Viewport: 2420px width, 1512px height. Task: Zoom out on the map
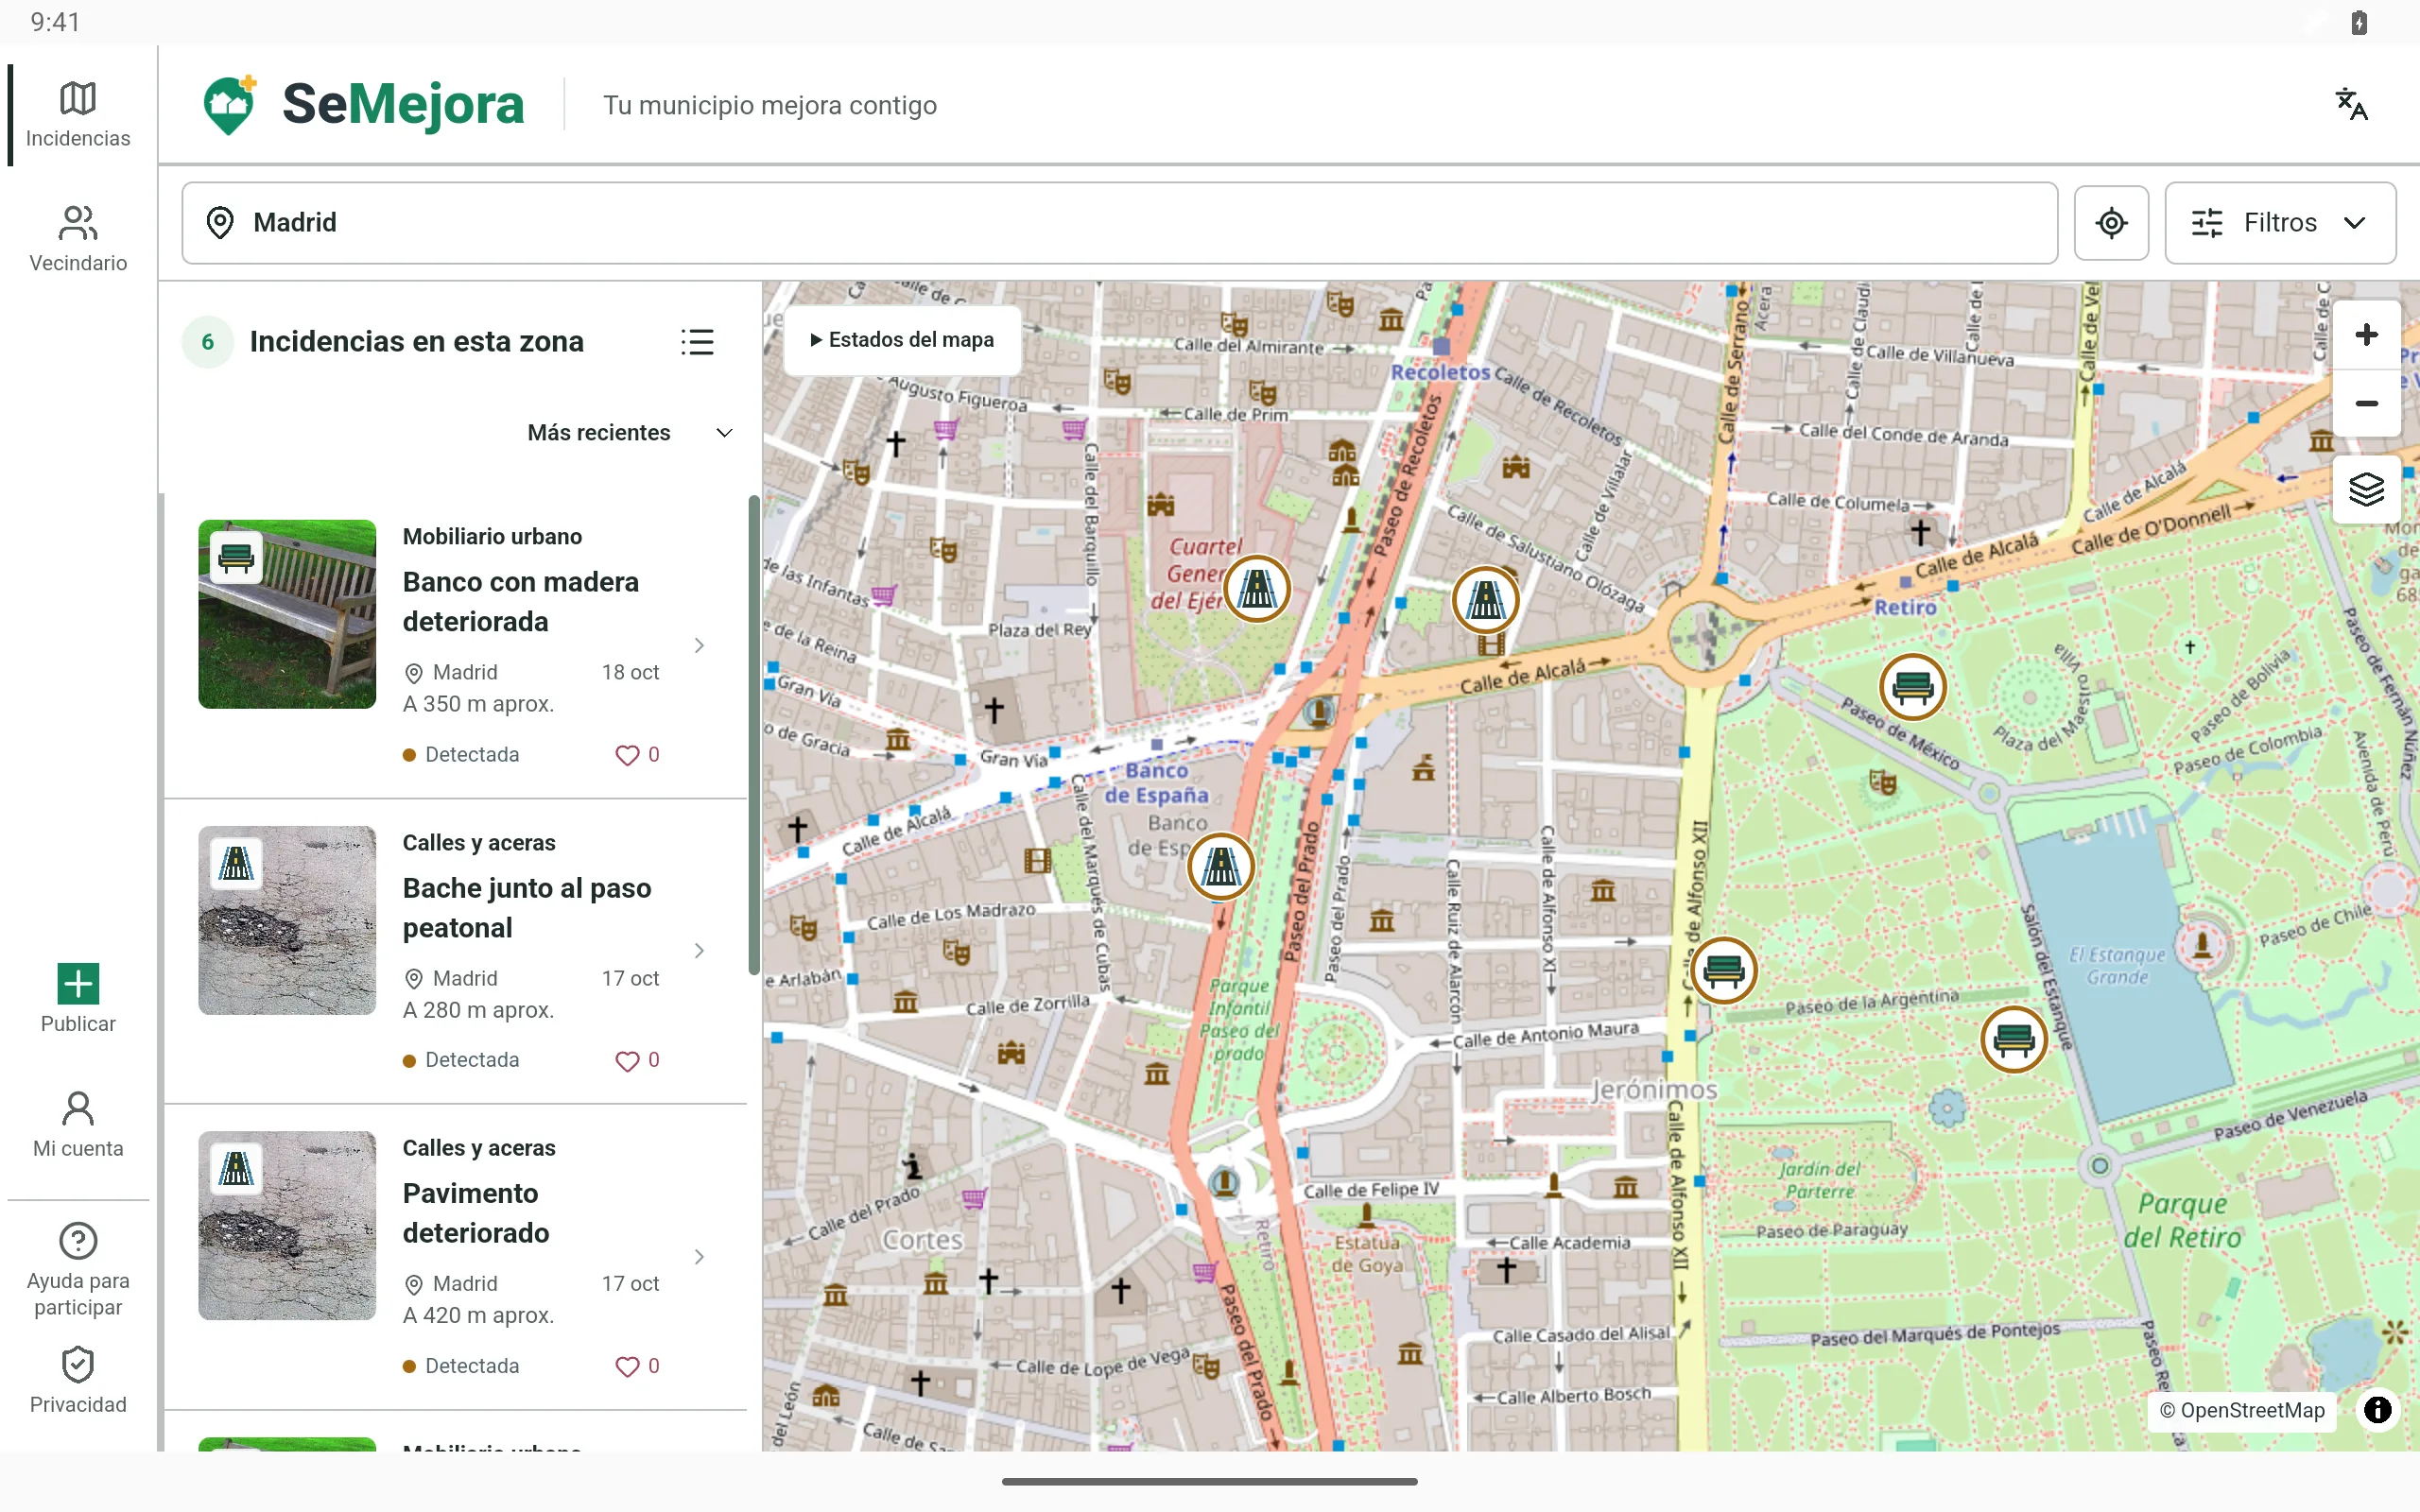click(x=2366, y=403)
